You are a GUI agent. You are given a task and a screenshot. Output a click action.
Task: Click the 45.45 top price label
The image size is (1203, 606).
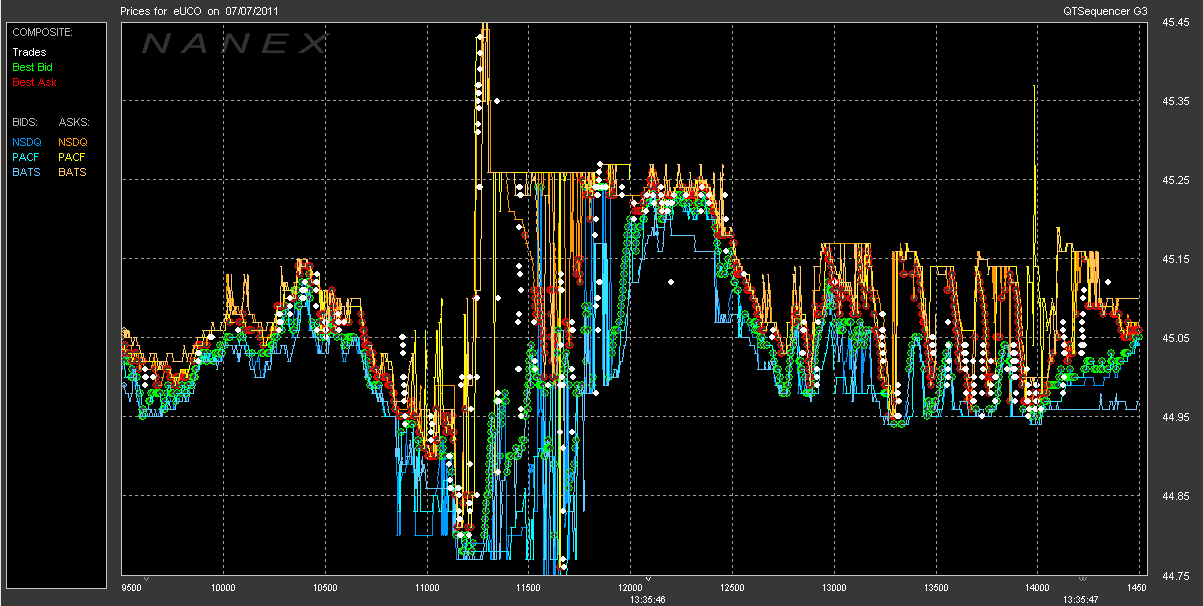tap(1175, 22)
